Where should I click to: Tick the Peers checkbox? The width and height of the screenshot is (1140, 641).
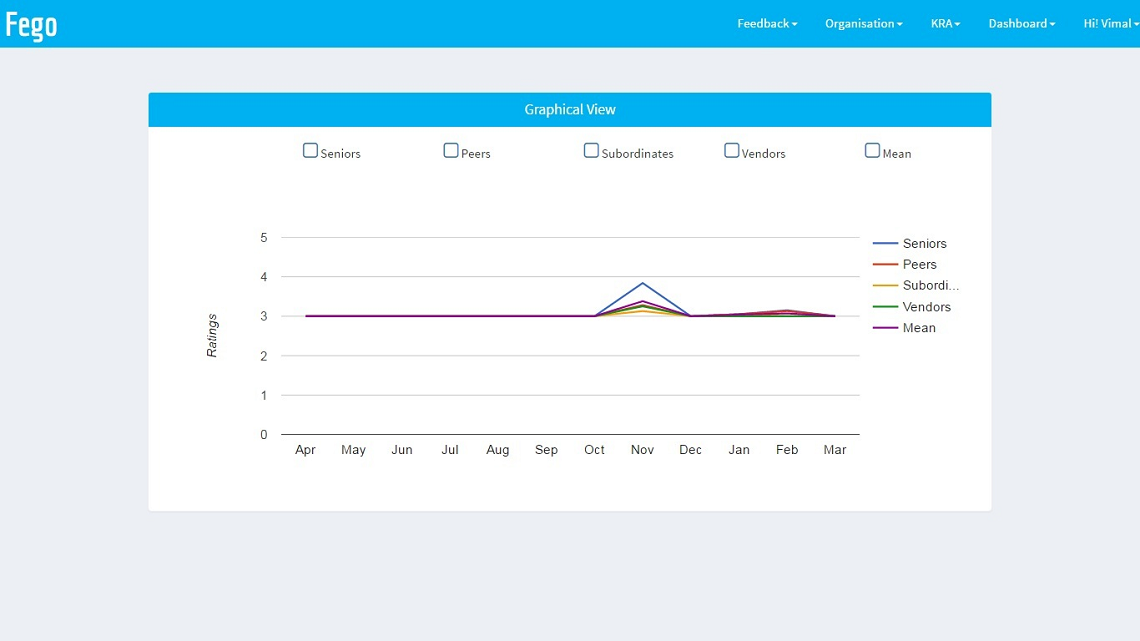tap(451, 151)
